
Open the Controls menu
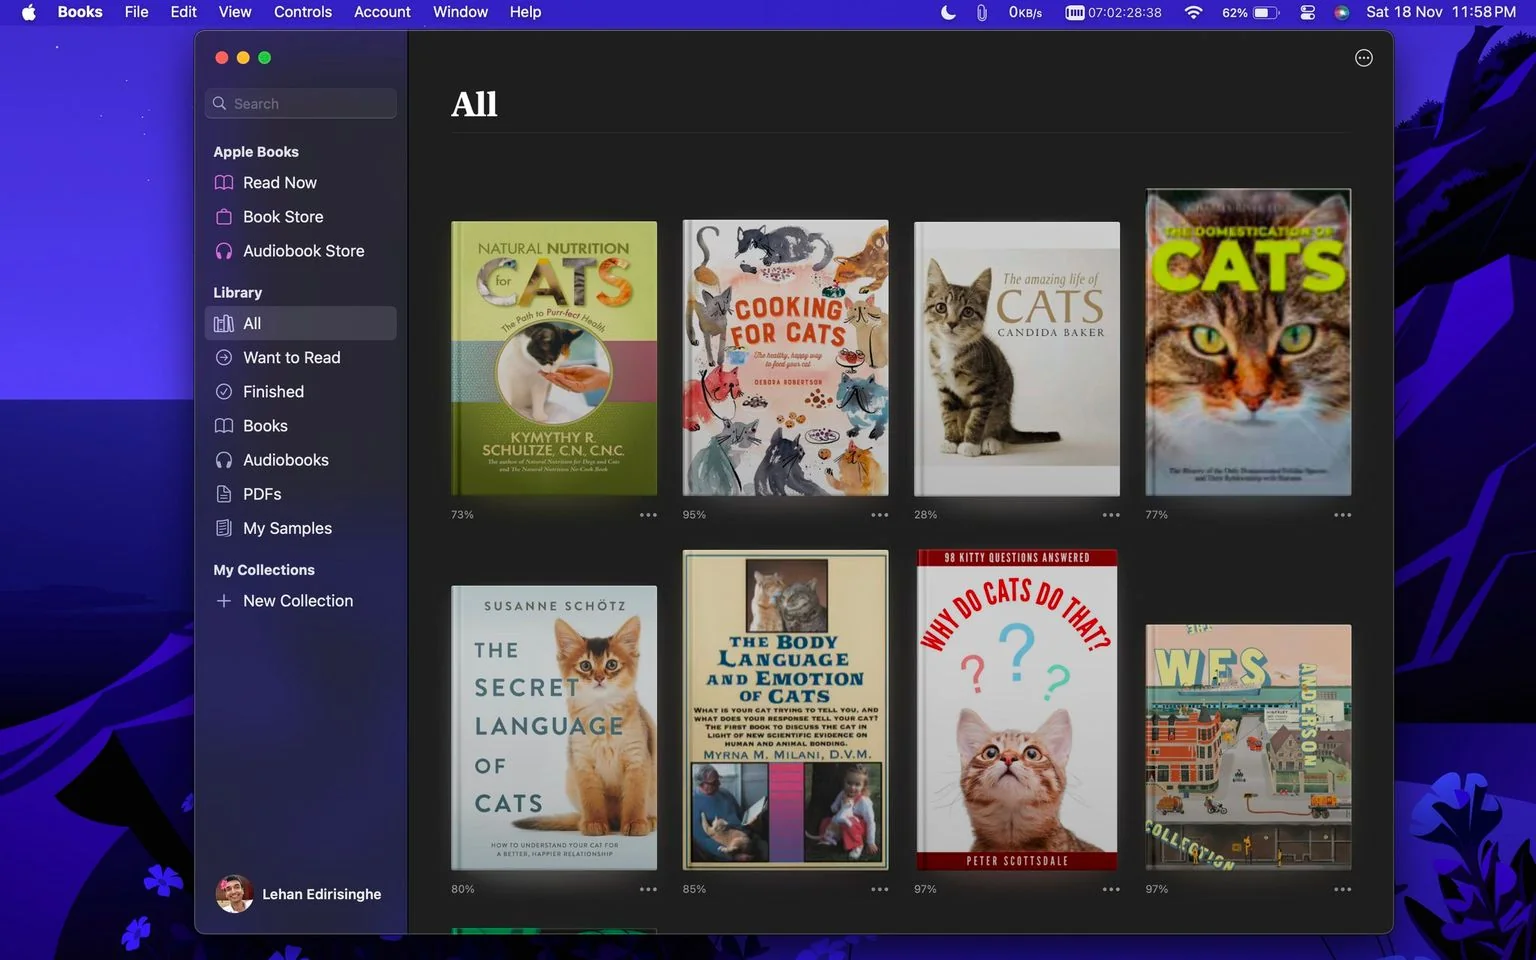click(x=303, y=12)
